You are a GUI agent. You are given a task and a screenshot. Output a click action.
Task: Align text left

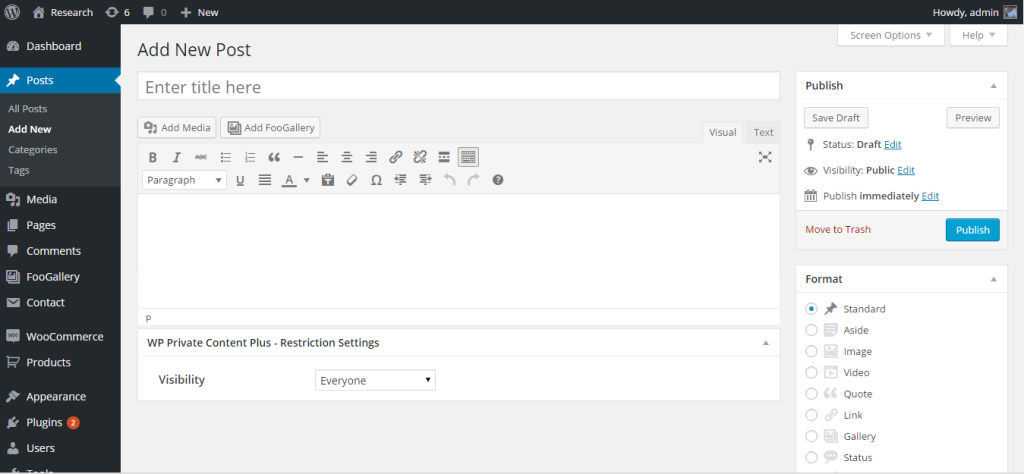(x=323, y=157)
